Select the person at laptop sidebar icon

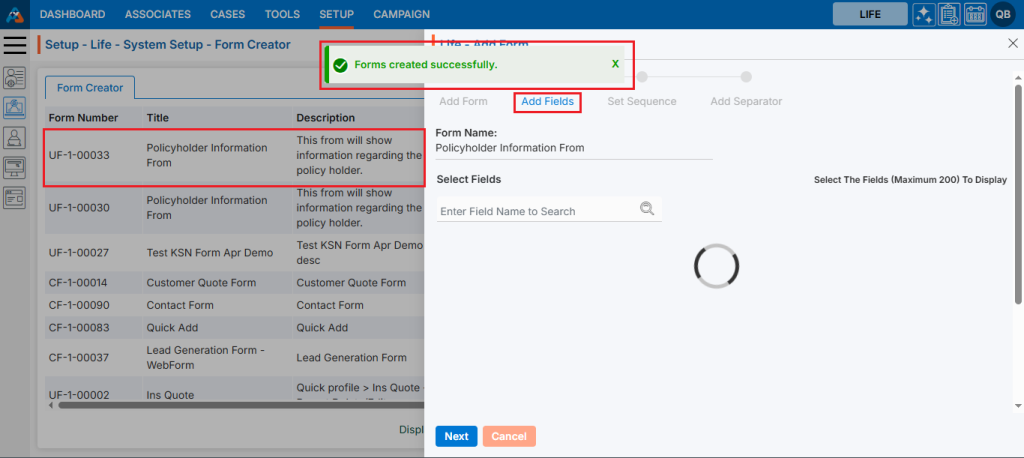(15, 137)
